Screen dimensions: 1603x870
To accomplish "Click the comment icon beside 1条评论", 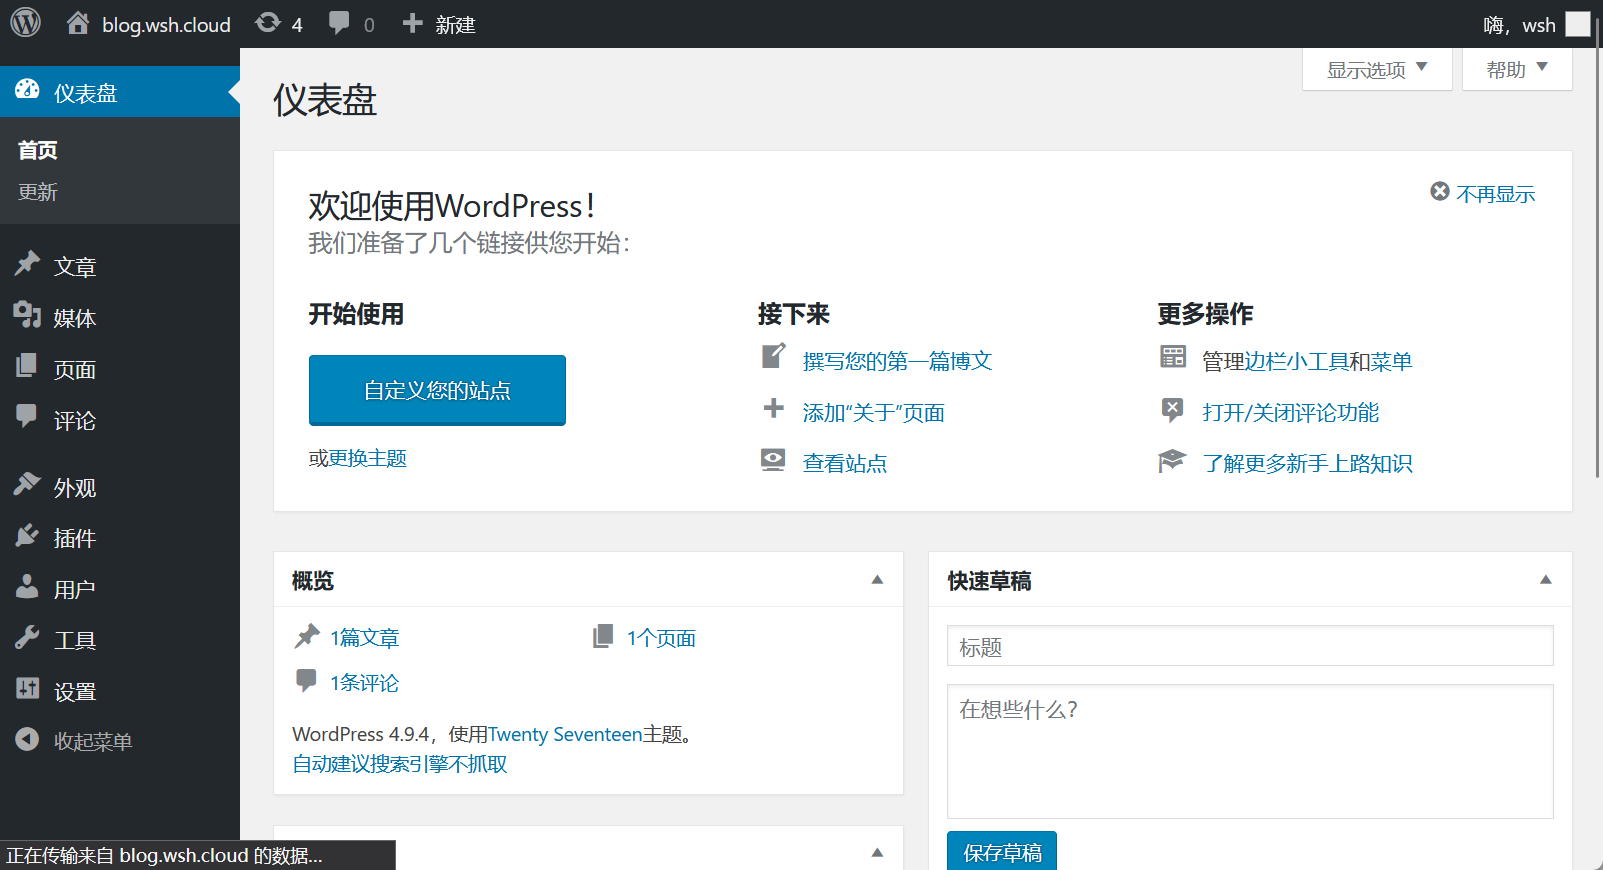I will (x=306, y=680).
